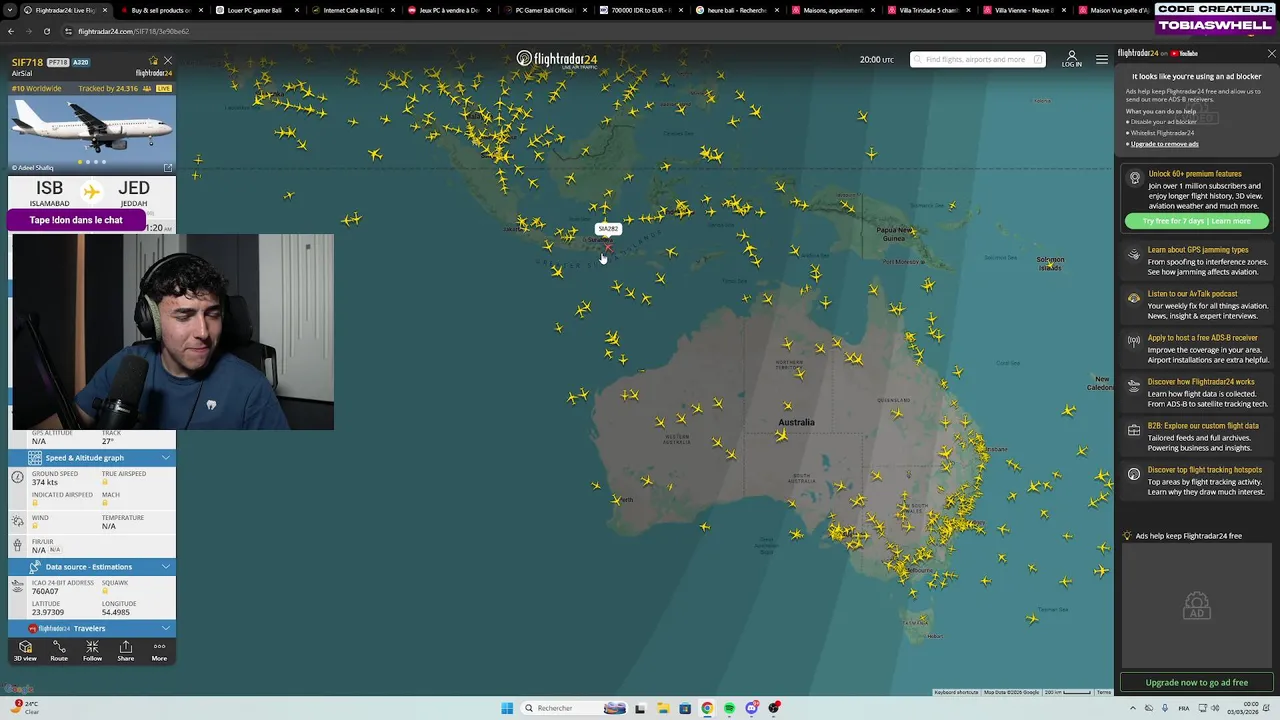The image size is (1280, 720).
Task: Open Discord from the taskbar
Action: click(751, 708)
